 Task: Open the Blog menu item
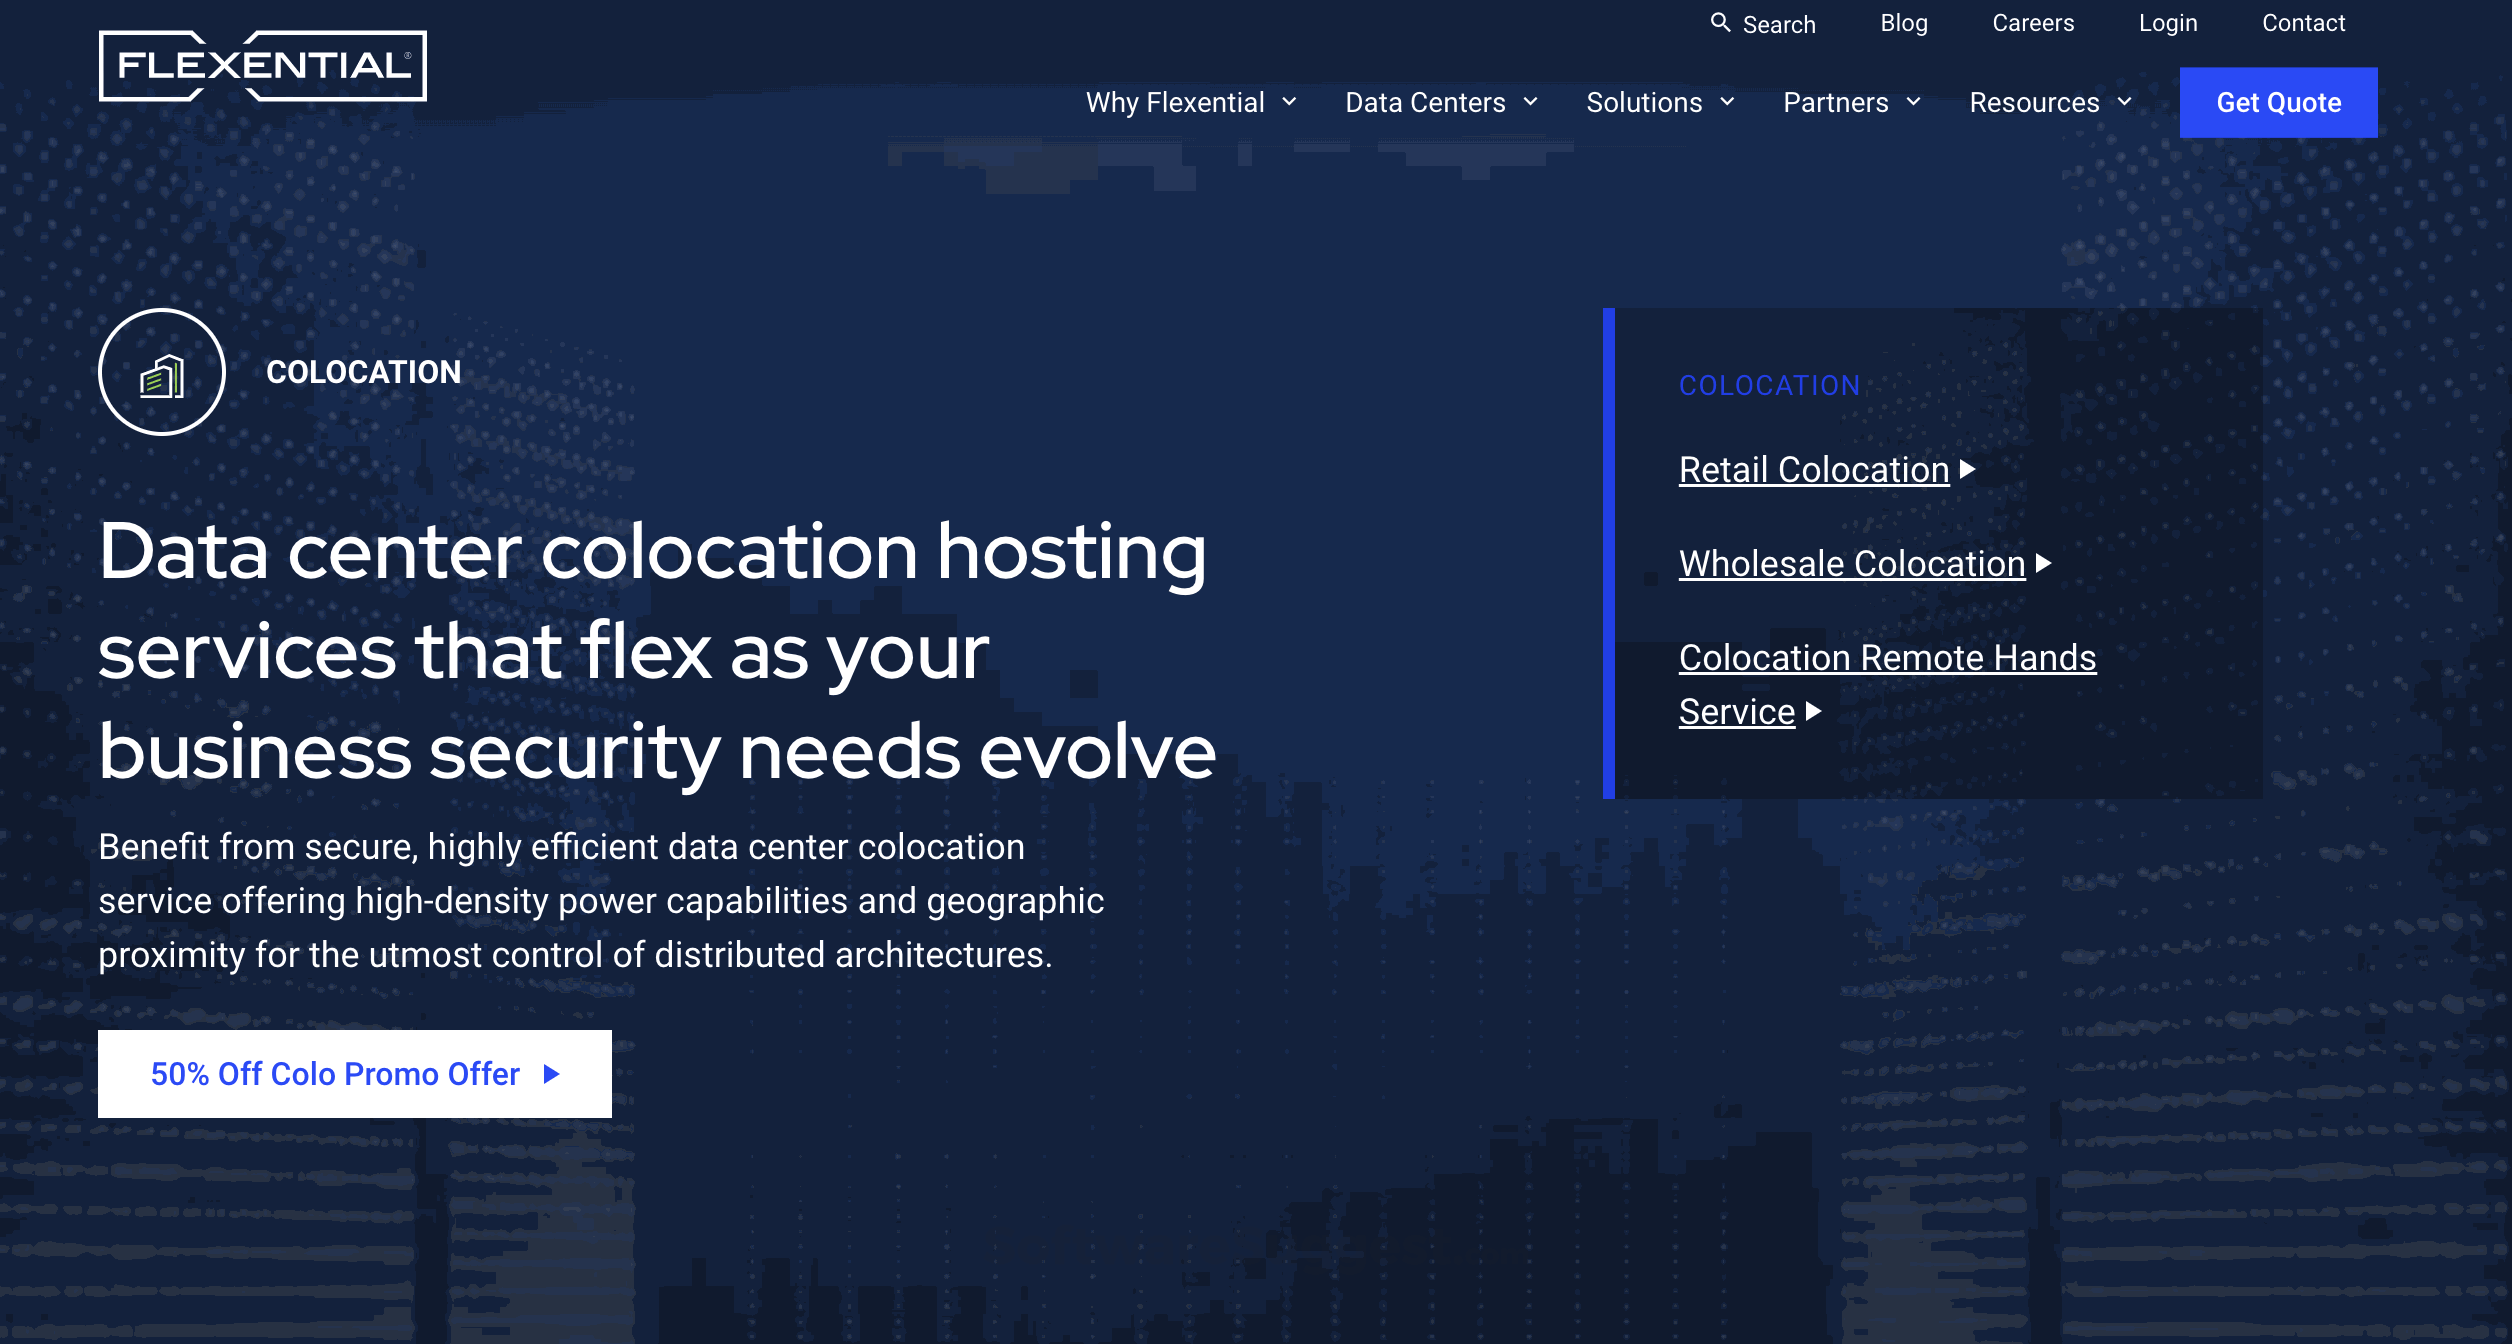point(1903,23)
